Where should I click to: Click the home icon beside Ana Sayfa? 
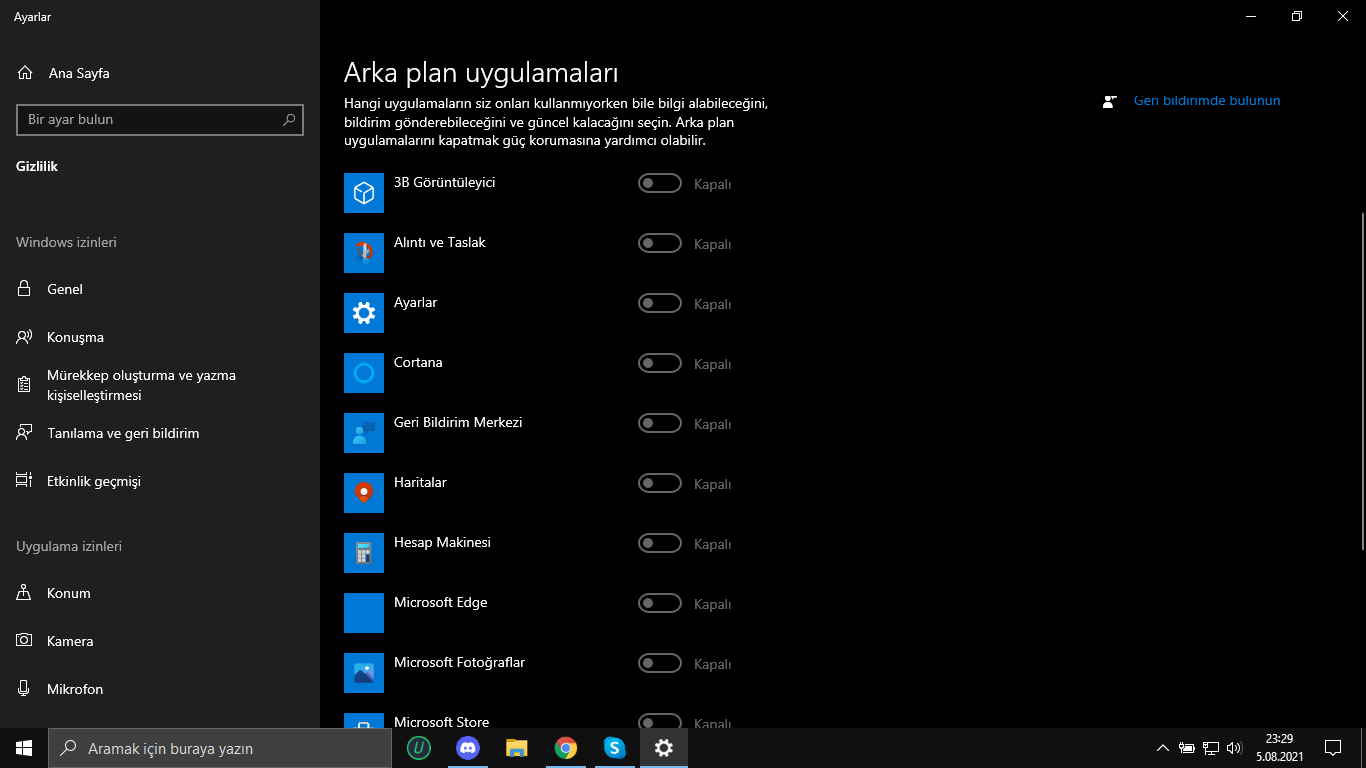tap(25, 73)
